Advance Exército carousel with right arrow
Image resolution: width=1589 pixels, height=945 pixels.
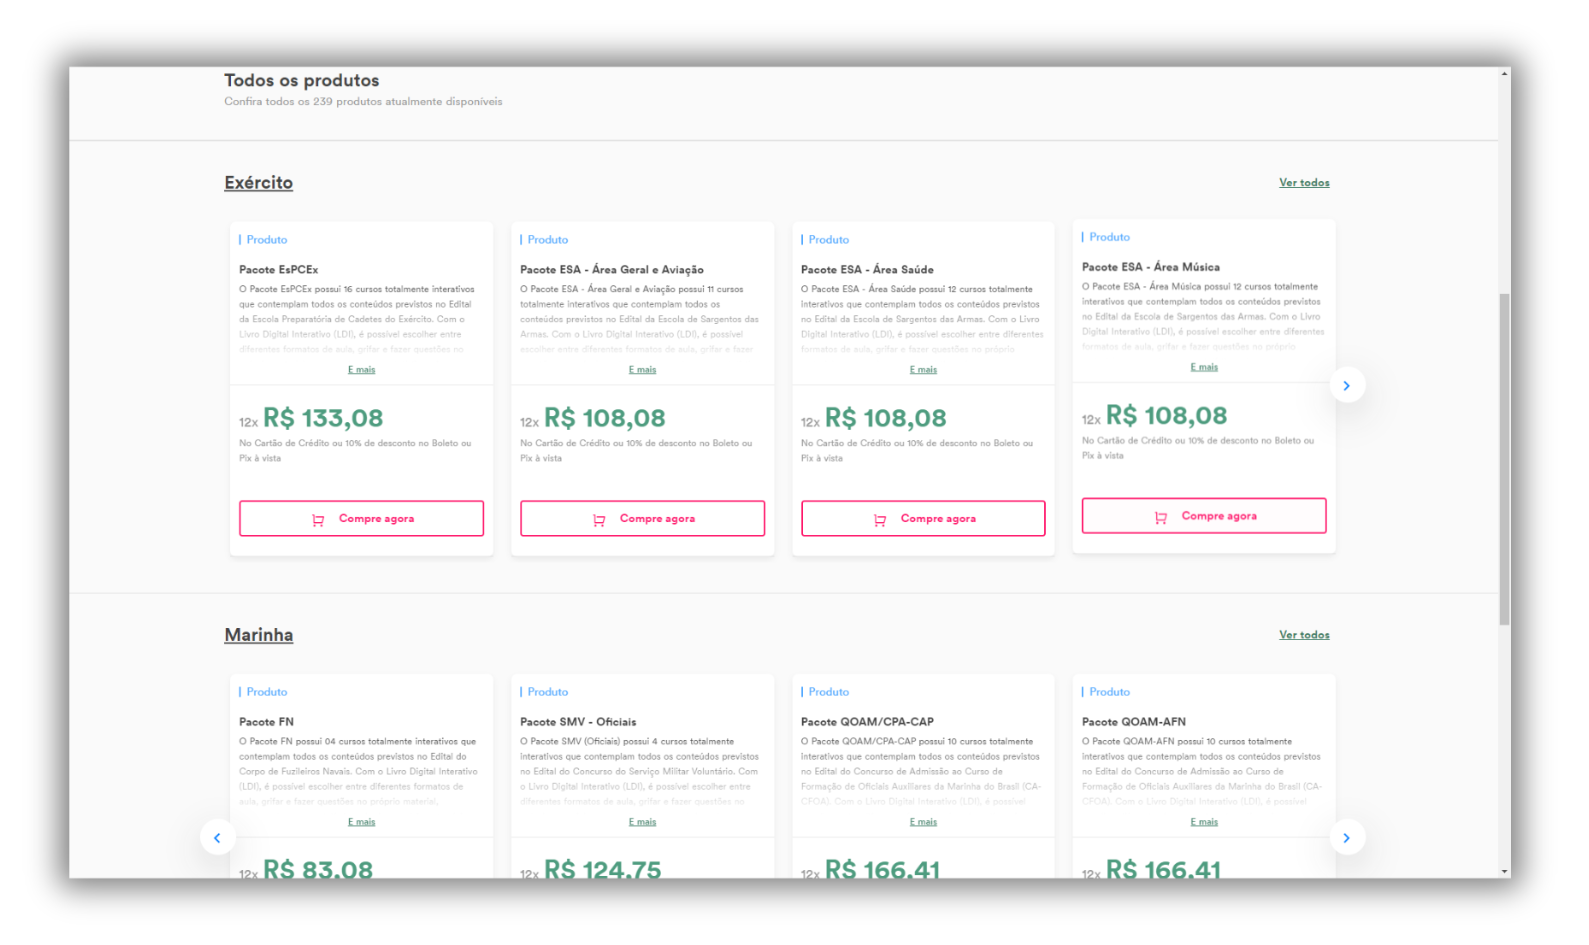1347,386
